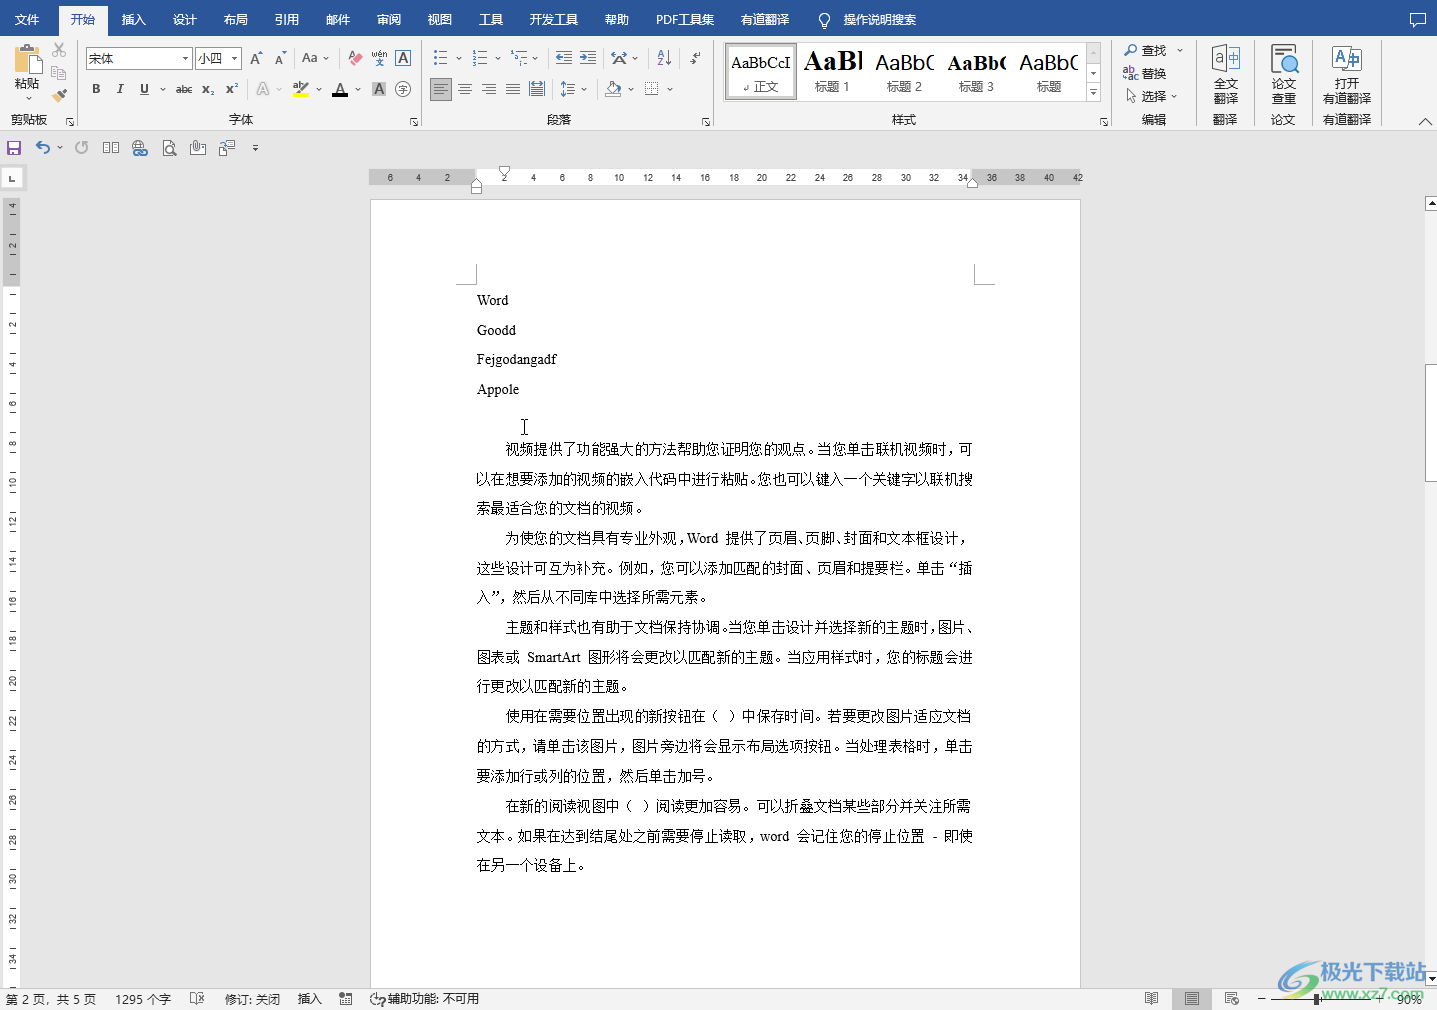Open the line spacing dropdown

click(x=573, y=89)
